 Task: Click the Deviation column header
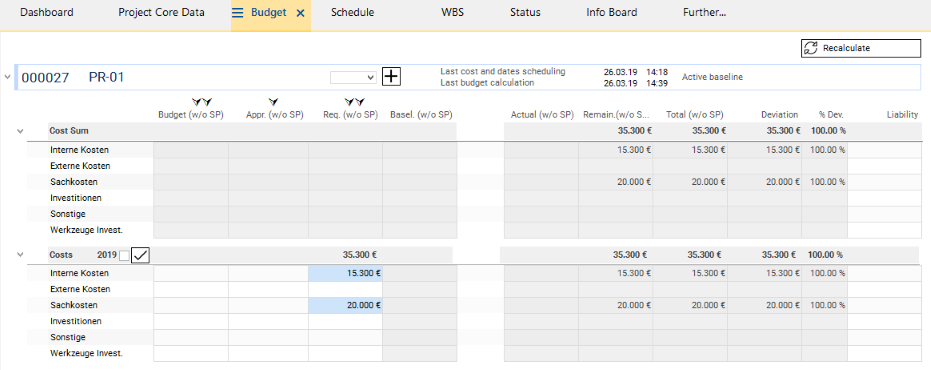tap(780, 115)
